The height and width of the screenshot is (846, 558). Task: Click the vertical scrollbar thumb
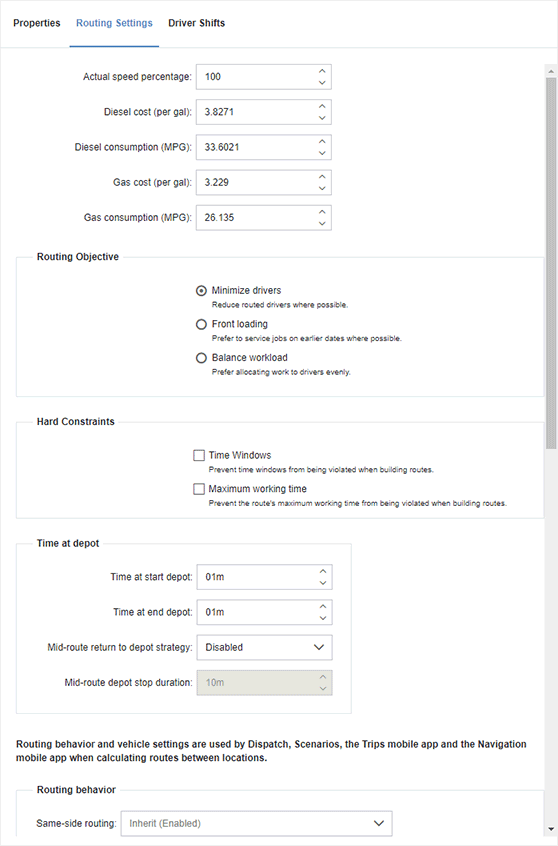(x=551, y=263)
